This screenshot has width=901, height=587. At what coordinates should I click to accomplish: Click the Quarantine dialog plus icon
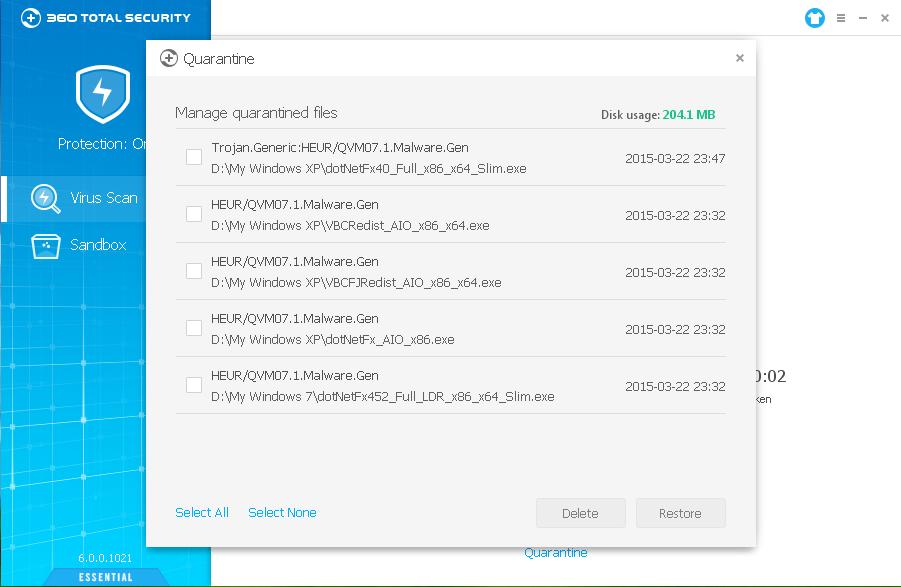[x=168, y=58]
